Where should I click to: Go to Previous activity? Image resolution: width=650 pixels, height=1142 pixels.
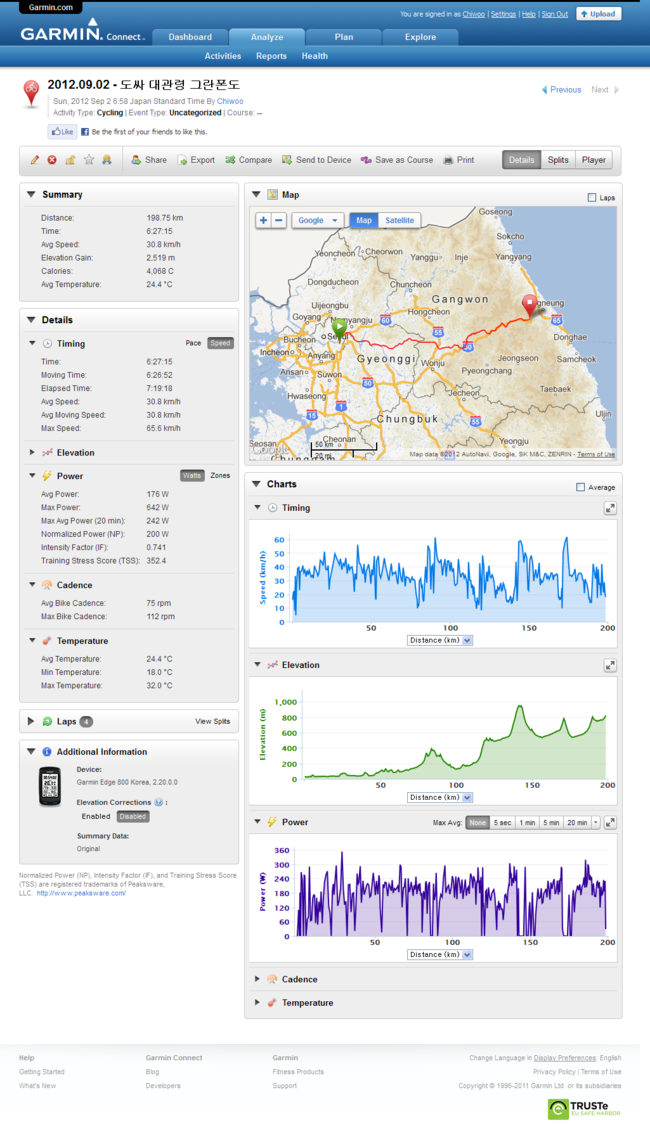click(562, 90)
